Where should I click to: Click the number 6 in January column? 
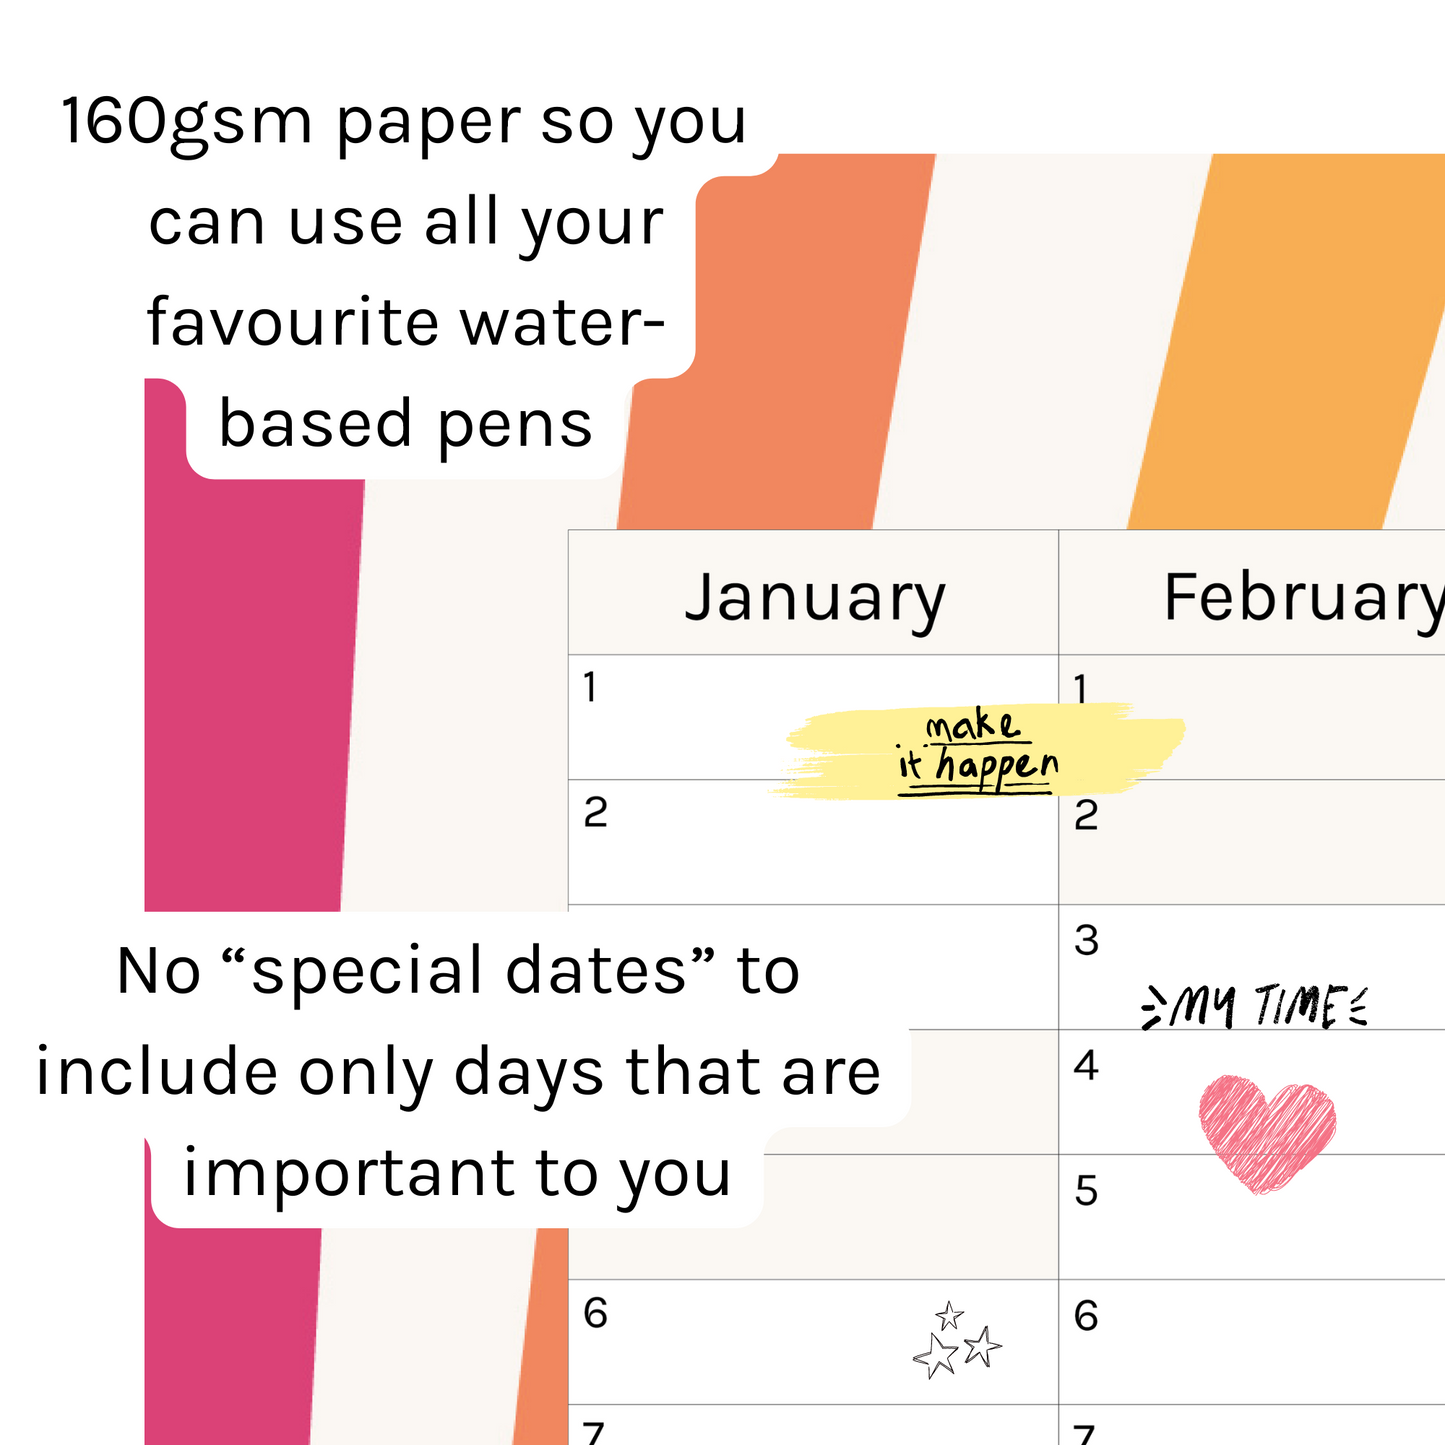[x=595, y=1313]
